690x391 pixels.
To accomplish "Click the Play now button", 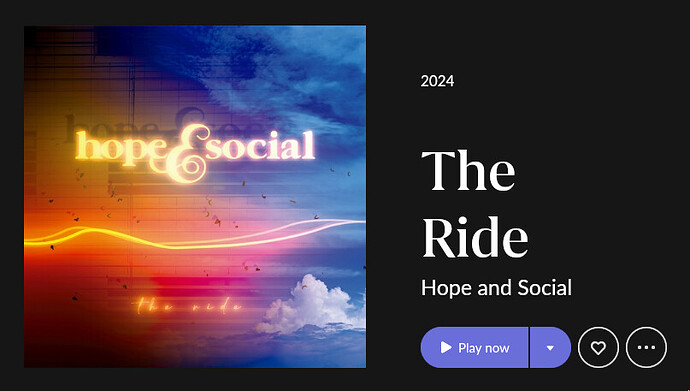I will click(474, 347).
